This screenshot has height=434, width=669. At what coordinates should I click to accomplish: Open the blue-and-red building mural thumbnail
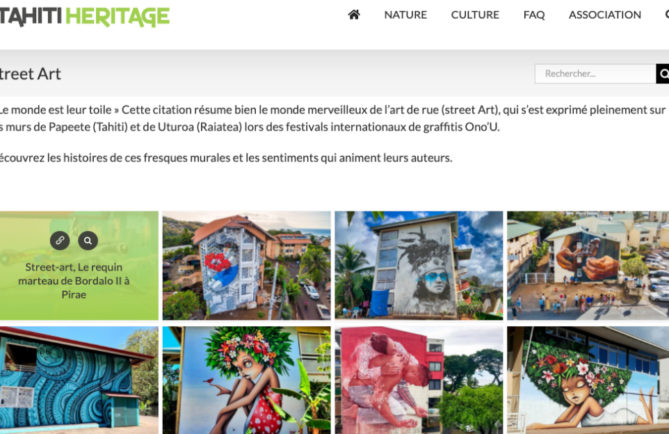[246, 265]
